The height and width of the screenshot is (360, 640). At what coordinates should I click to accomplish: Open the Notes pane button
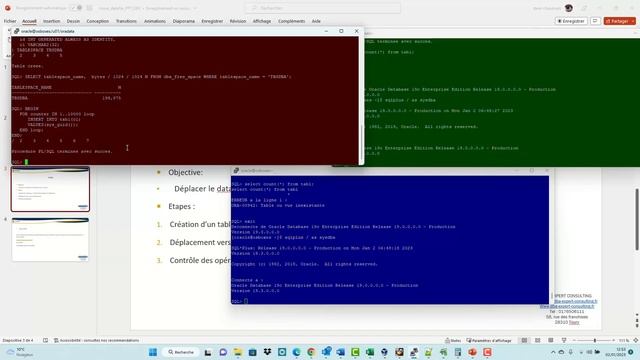click(x=453, y=340)
